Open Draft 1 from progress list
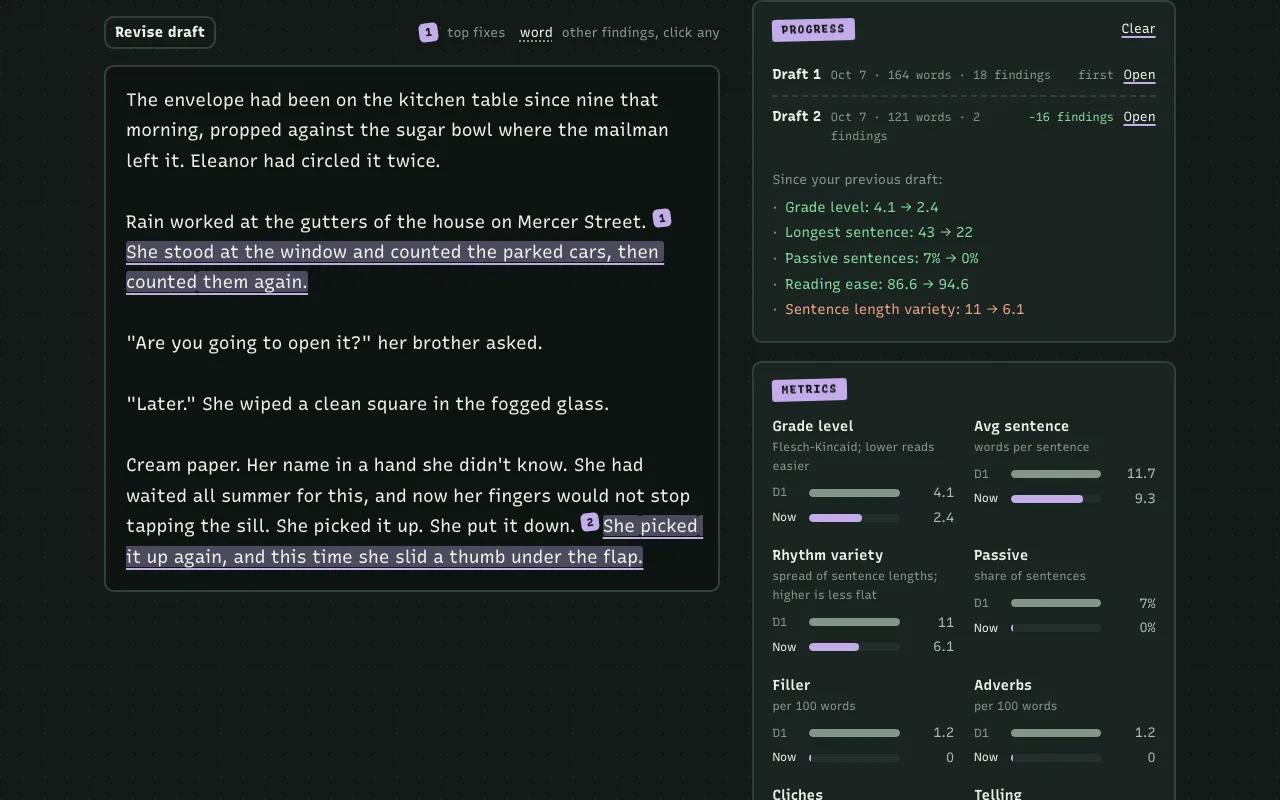 (x=1139, y=75)
